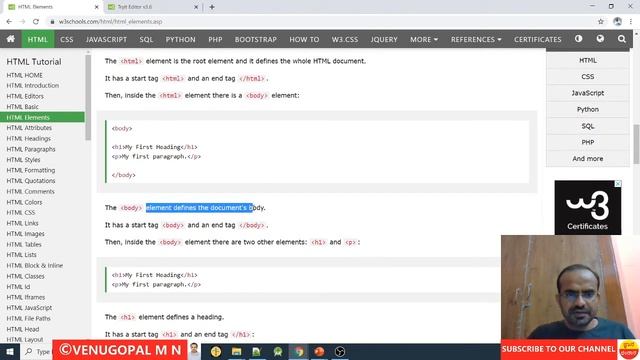
Task: Open the Chrome icon in the taskbar
Action: pyautogui.click(x=299, y=351)
